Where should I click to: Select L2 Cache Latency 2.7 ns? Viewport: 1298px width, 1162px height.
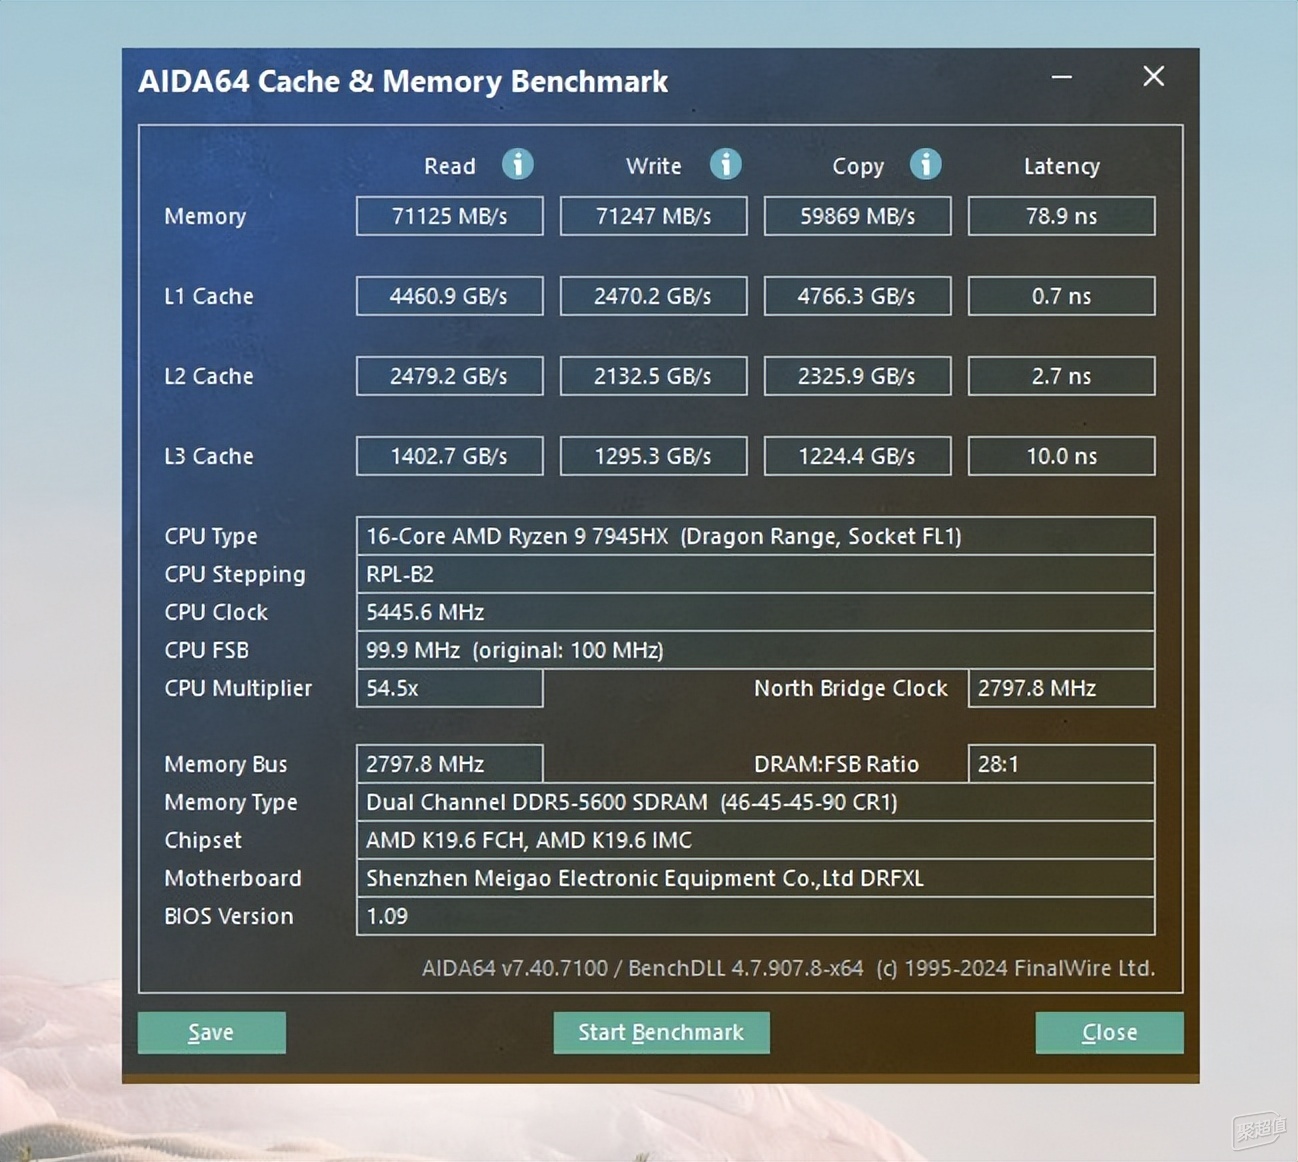tap(1062, 376)
